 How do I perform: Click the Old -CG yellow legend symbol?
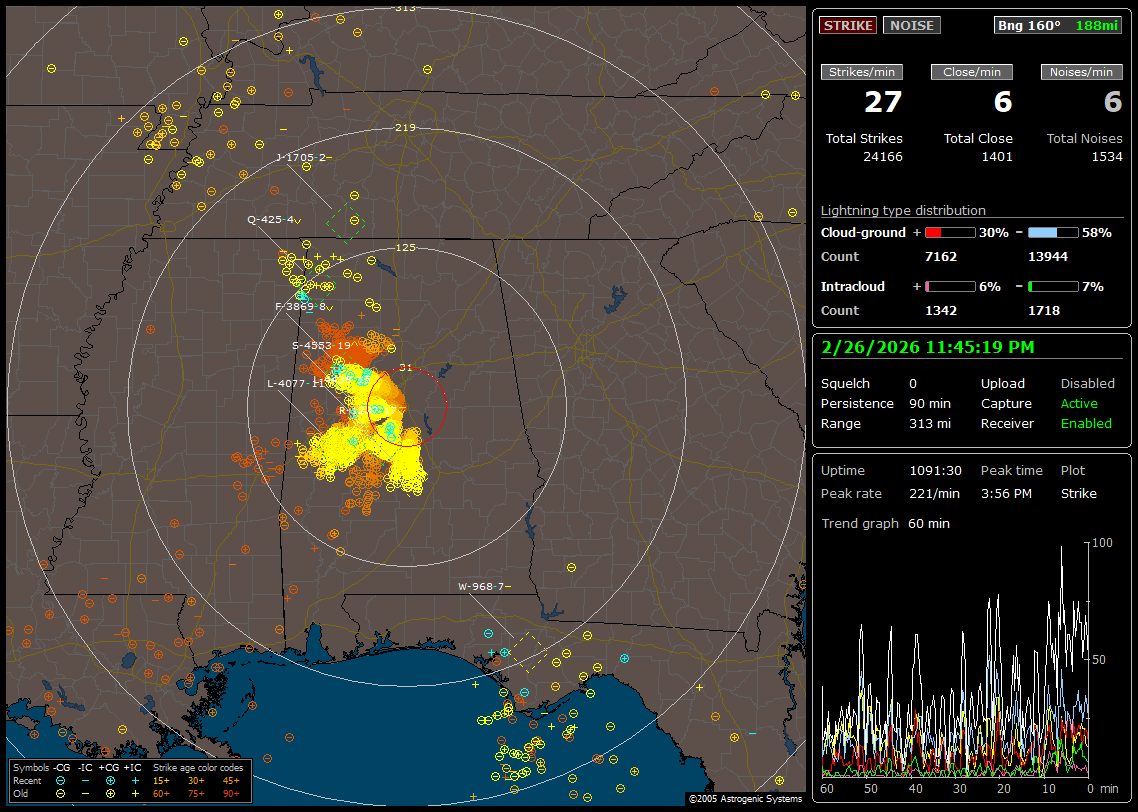coord(60,793)
